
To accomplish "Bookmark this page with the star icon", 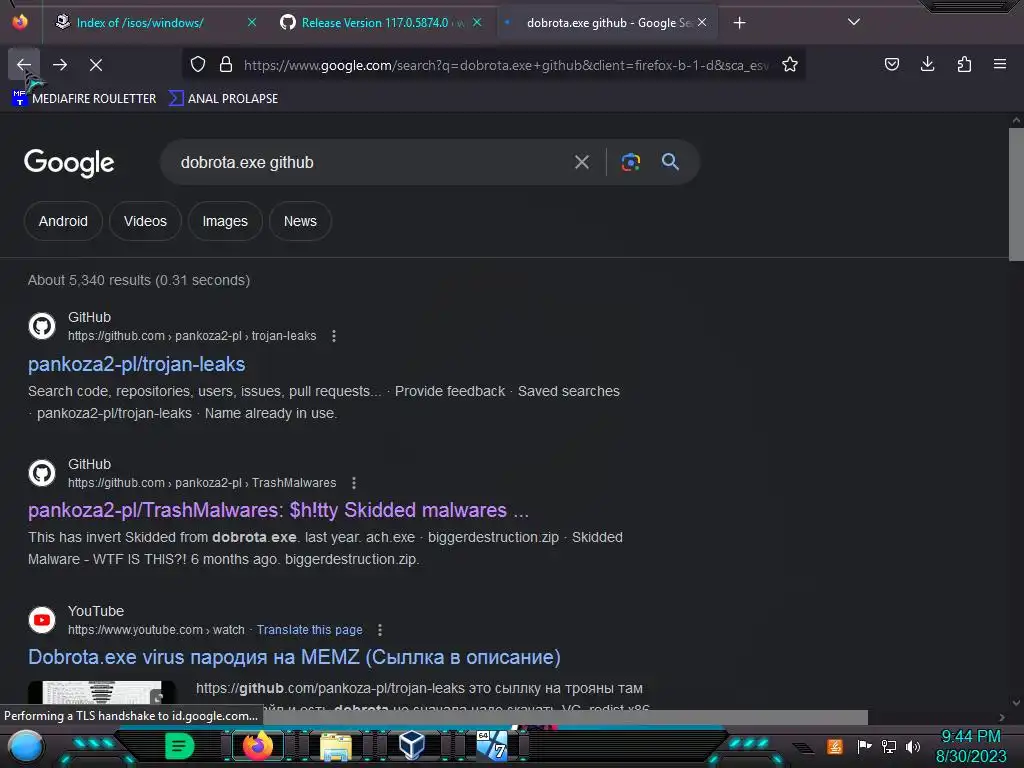I will tap(790, 64).
